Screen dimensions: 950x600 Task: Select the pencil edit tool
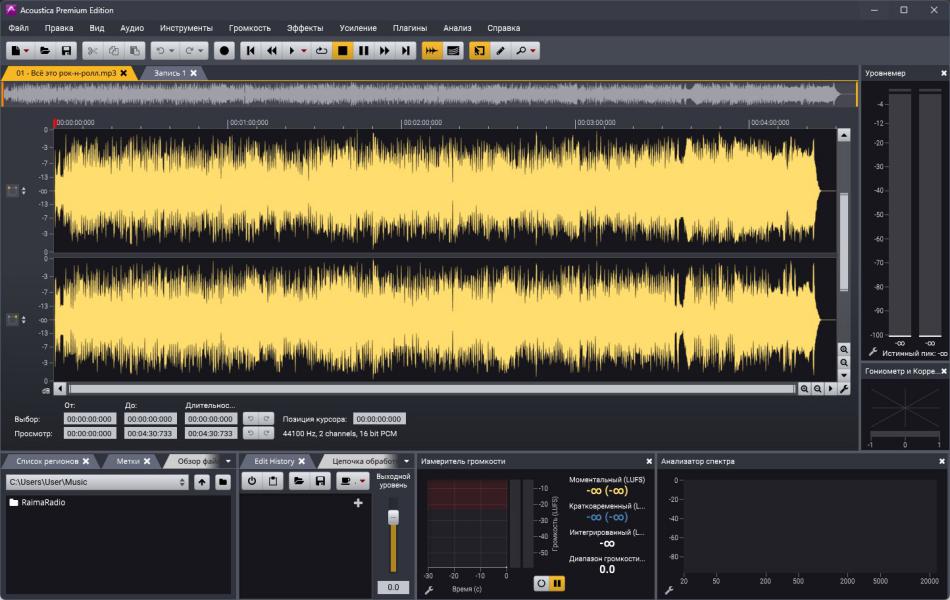pos(500,51)
